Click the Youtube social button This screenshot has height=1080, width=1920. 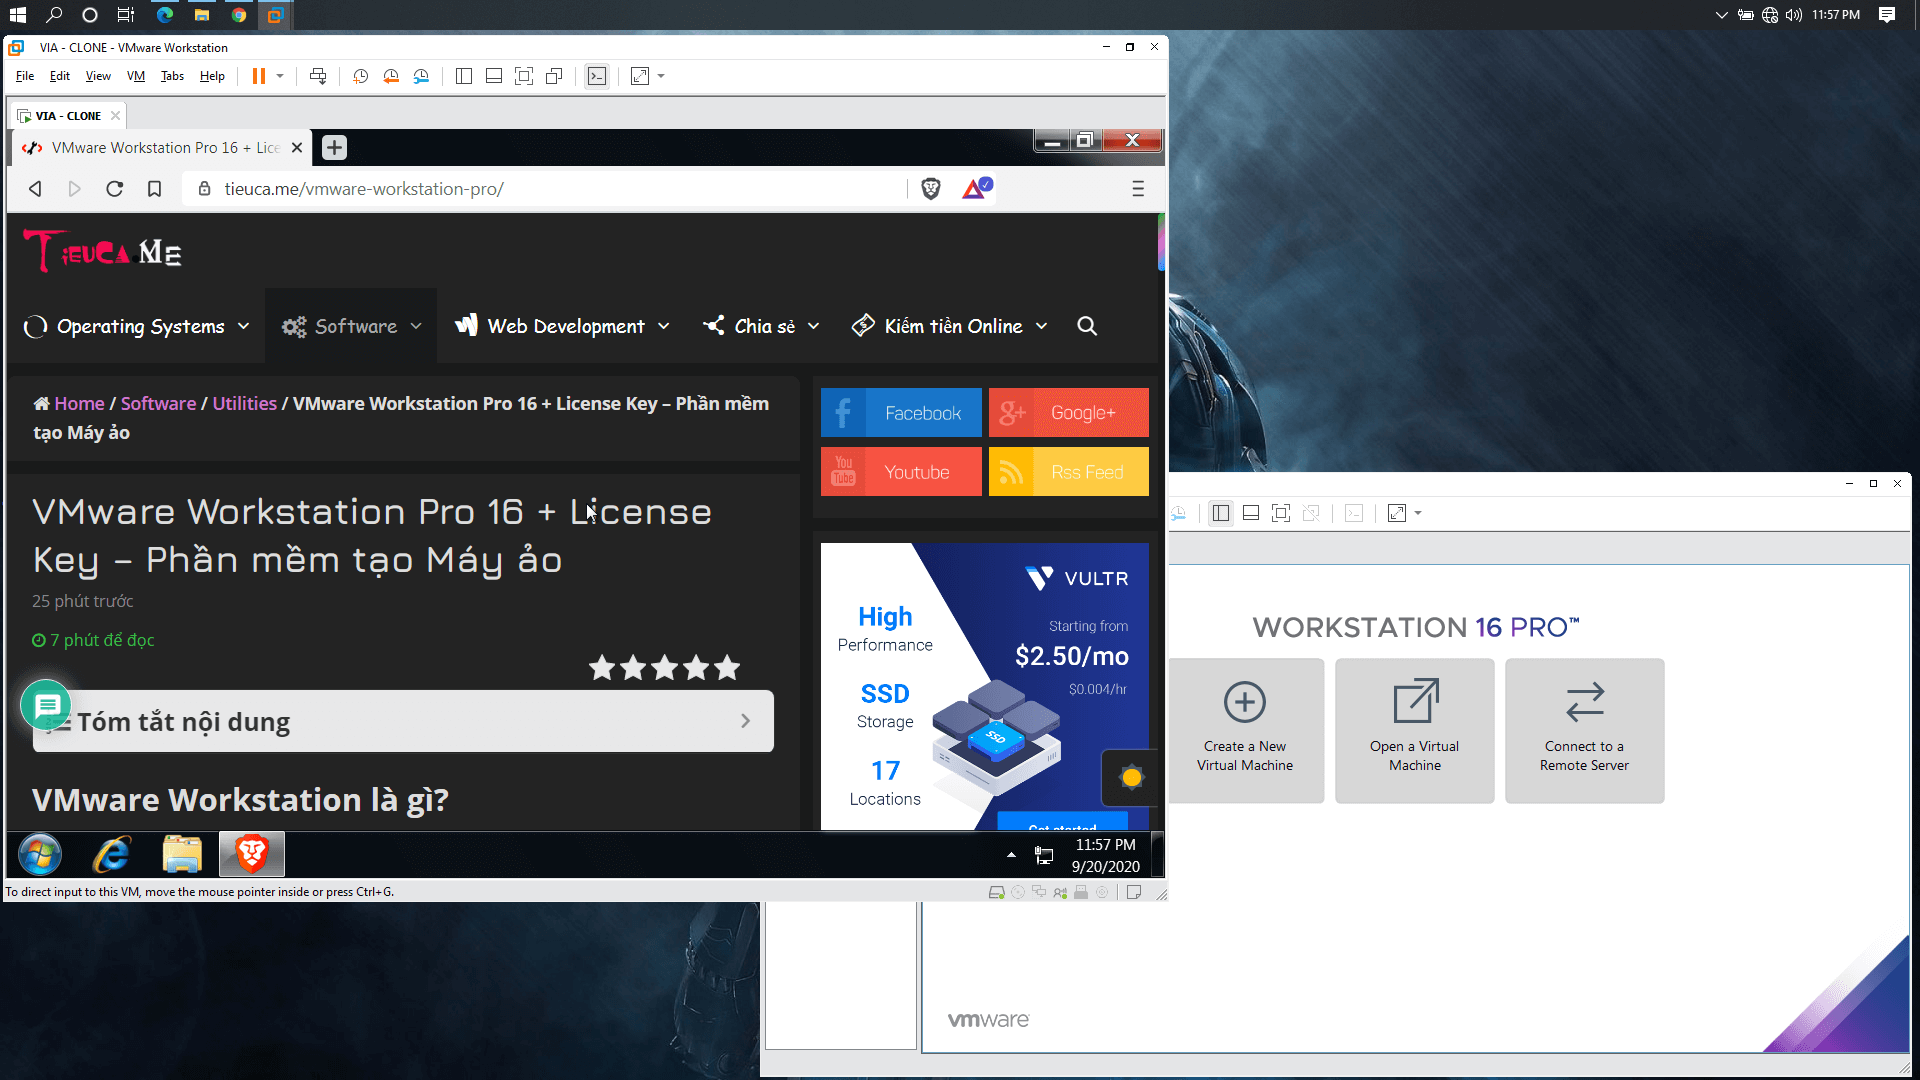point(901,472)
